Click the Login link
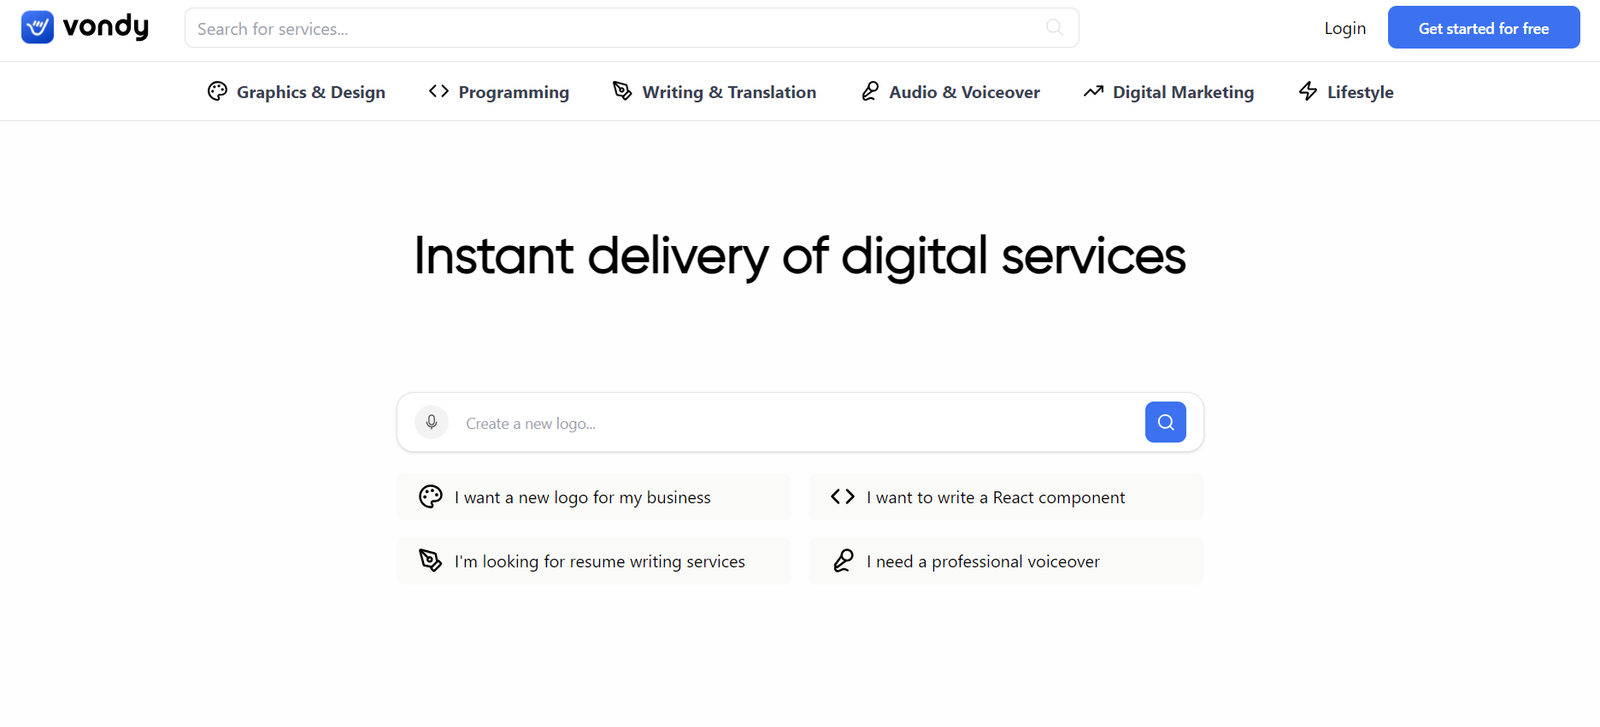The image size is (1600, 727). [1344, 28]
